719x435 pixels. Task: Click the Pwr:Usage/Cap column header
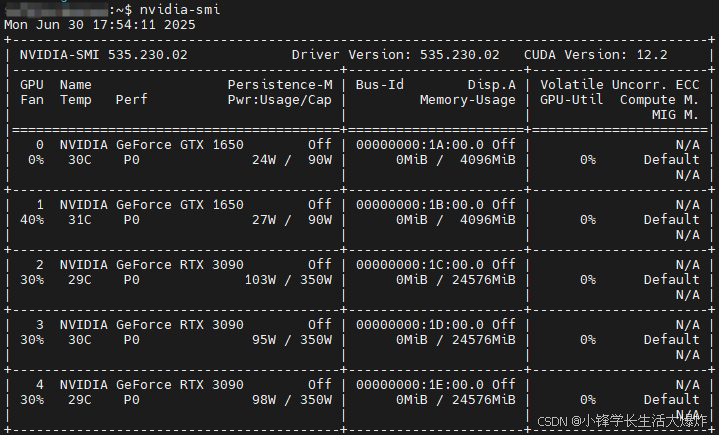pyautogui.click(x=280, y=100)
